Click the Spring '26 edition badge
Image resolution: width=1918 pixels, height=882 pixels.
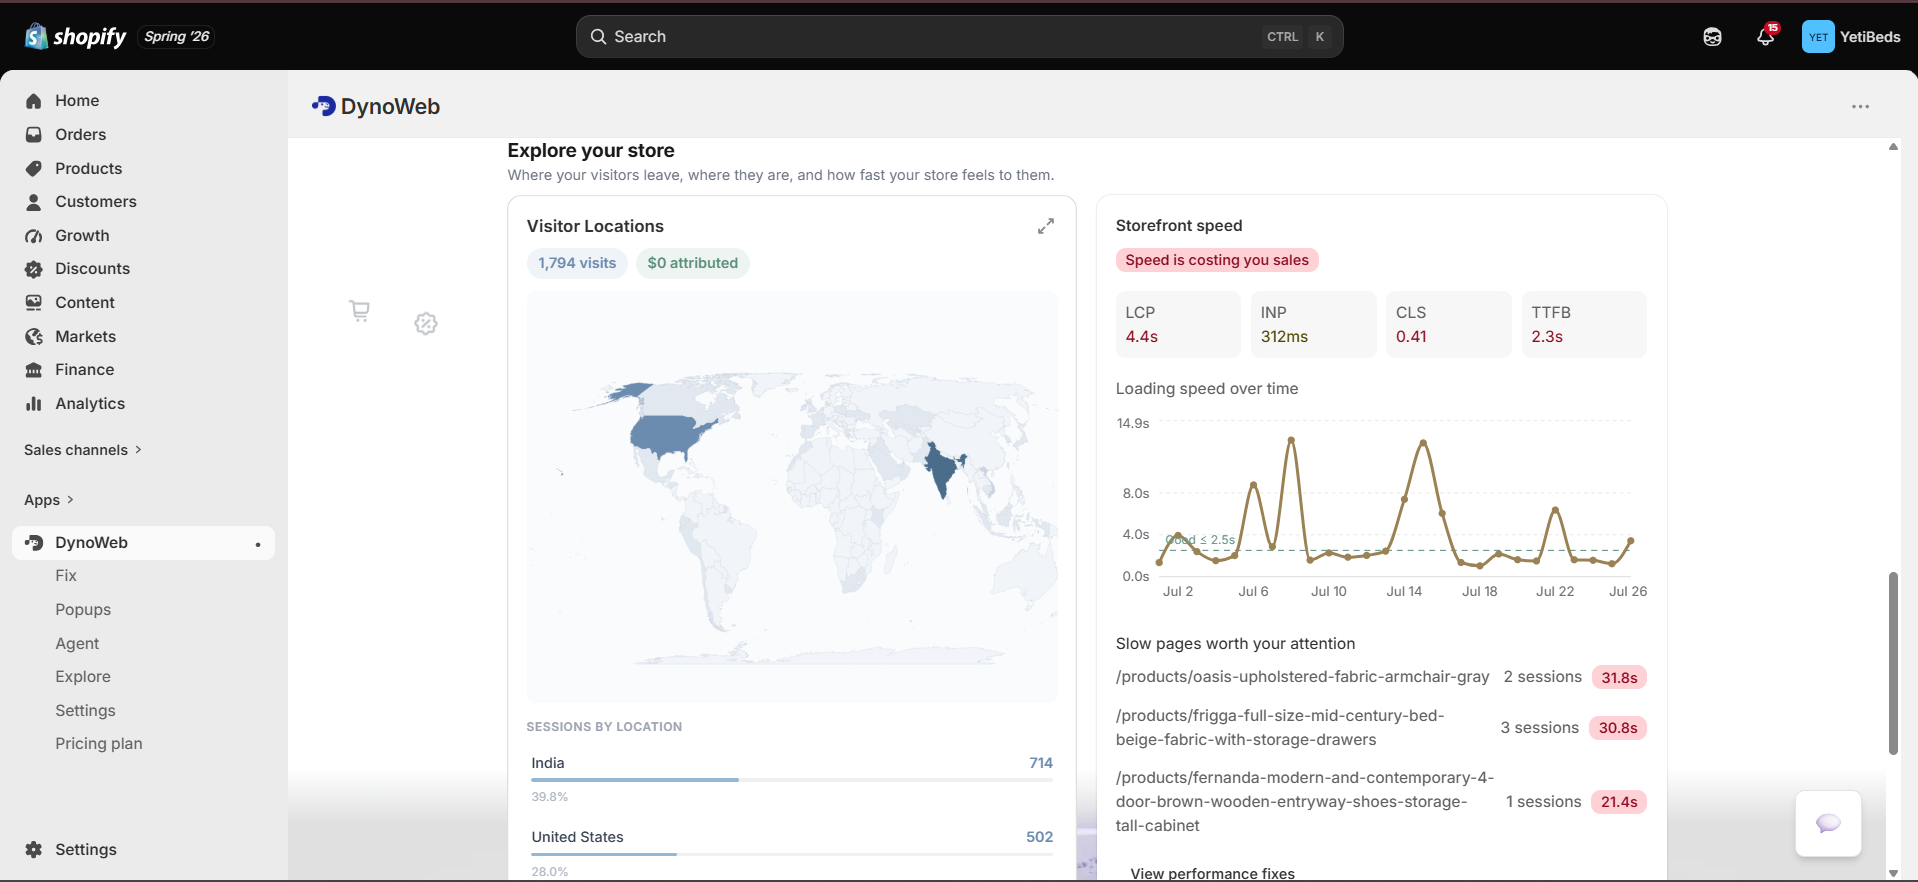tap(176, 37)
